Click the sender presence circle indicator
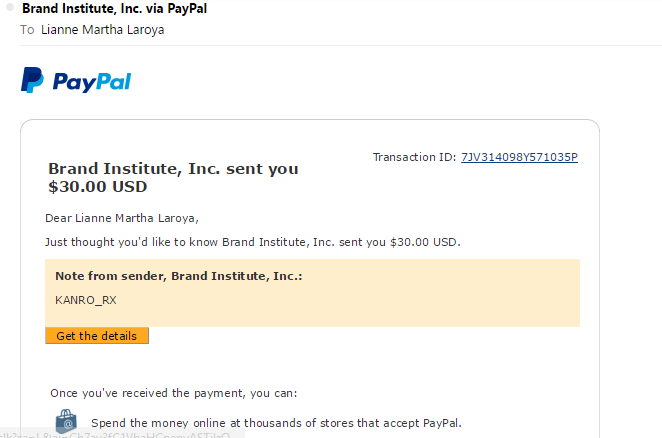This screenshot has width=662, height=438. [9, 11]
